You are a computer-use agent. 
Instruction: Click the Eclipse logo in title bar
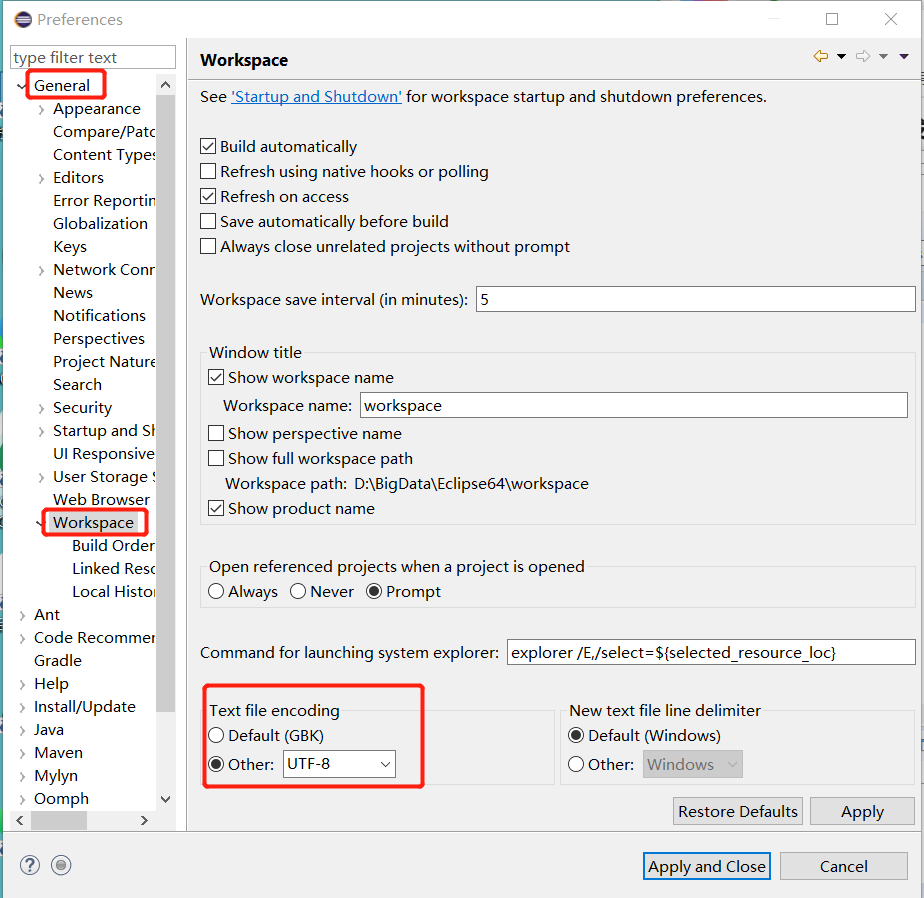23,19
